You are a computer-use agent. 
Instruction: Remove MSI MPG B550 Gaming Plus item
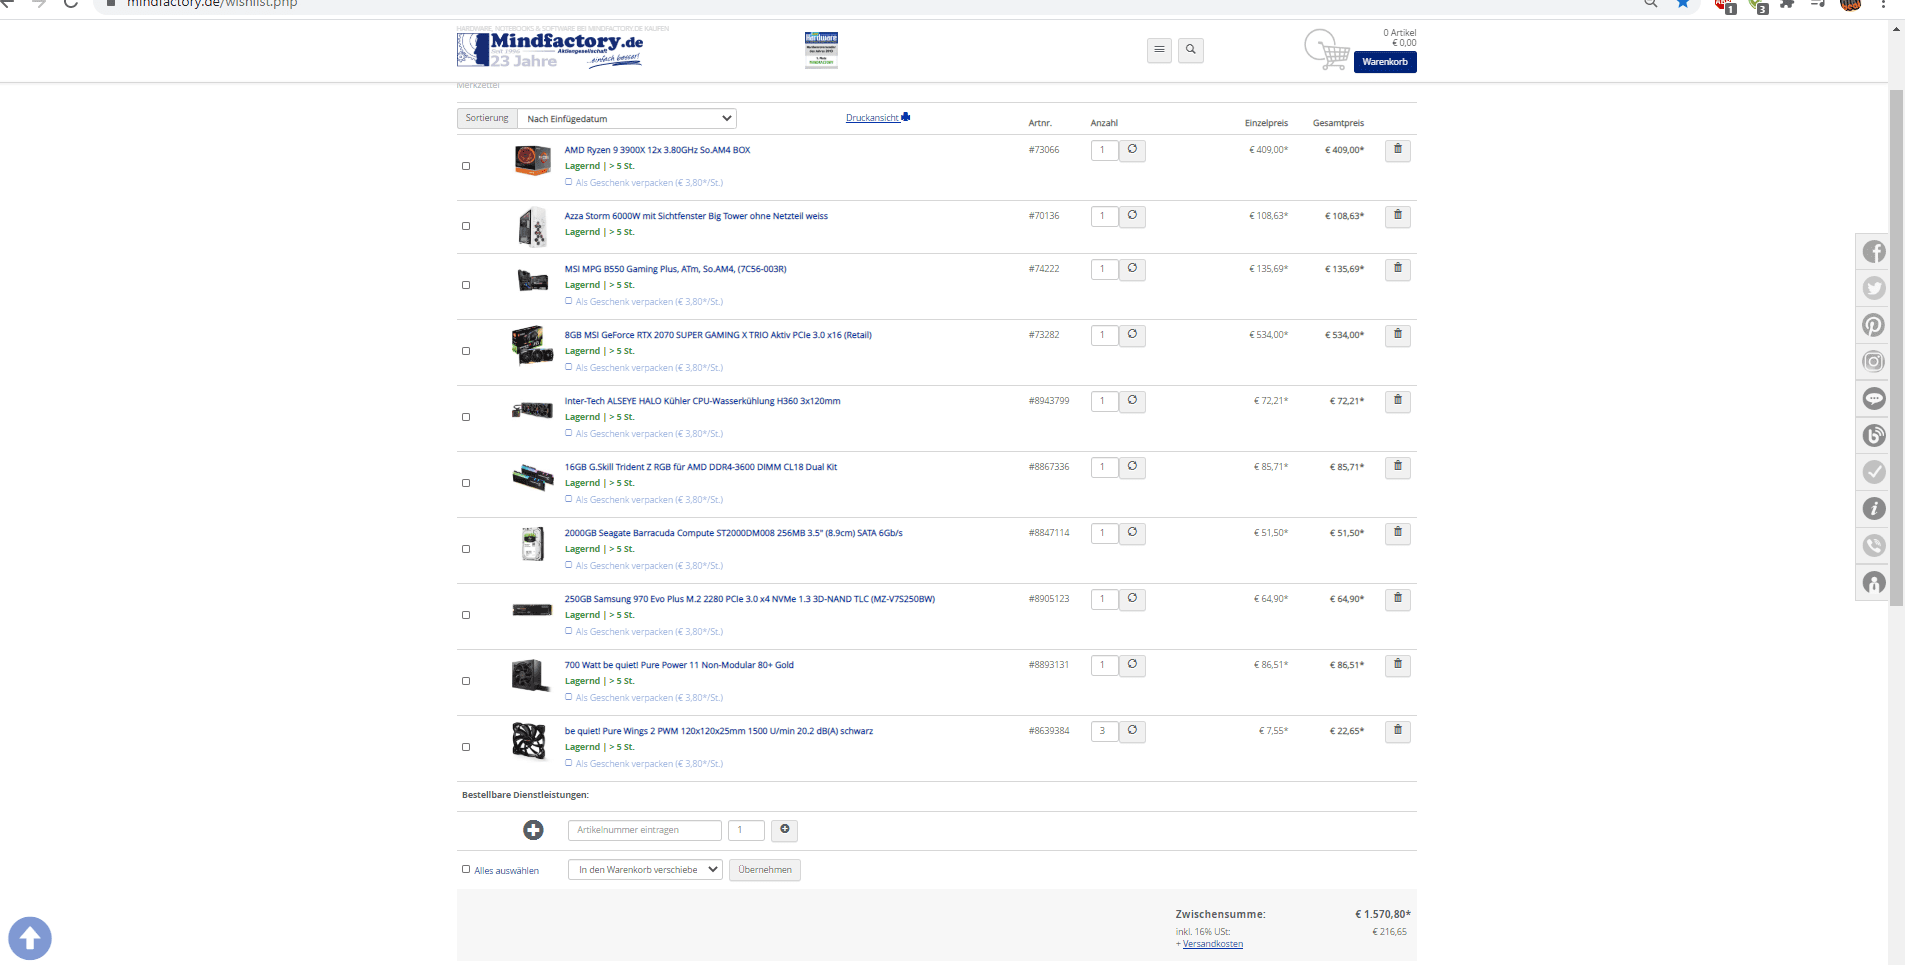click(x=1397, y=269)
